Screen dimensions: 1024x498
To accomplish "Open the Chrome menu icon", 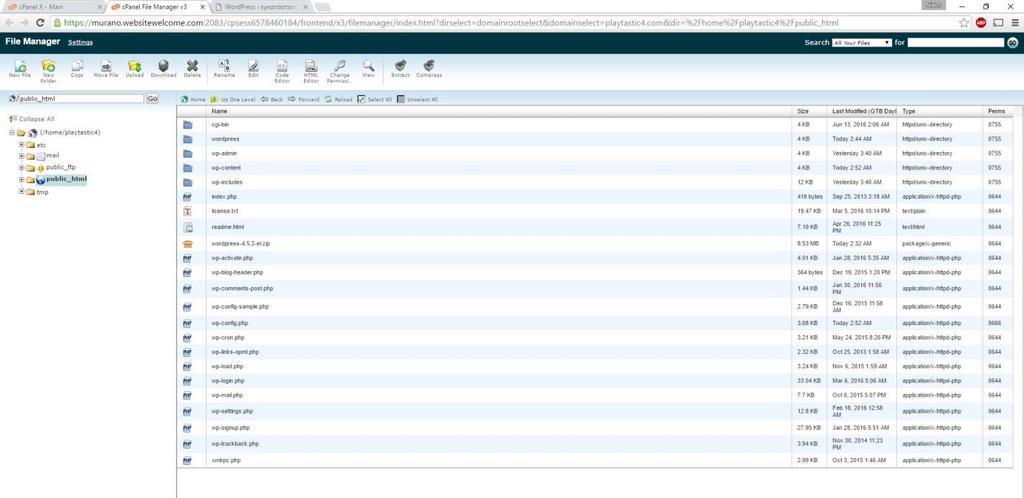I will point(1015,22).
